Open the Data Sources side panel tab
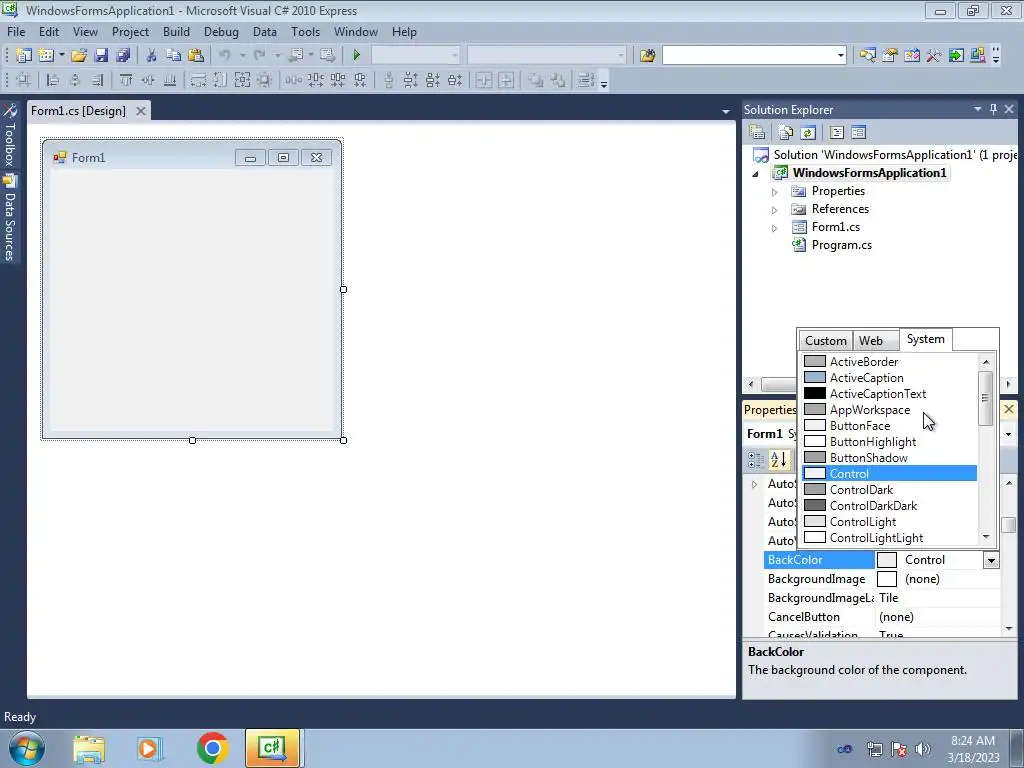The image size is (1024, 768). pos(10,218)
